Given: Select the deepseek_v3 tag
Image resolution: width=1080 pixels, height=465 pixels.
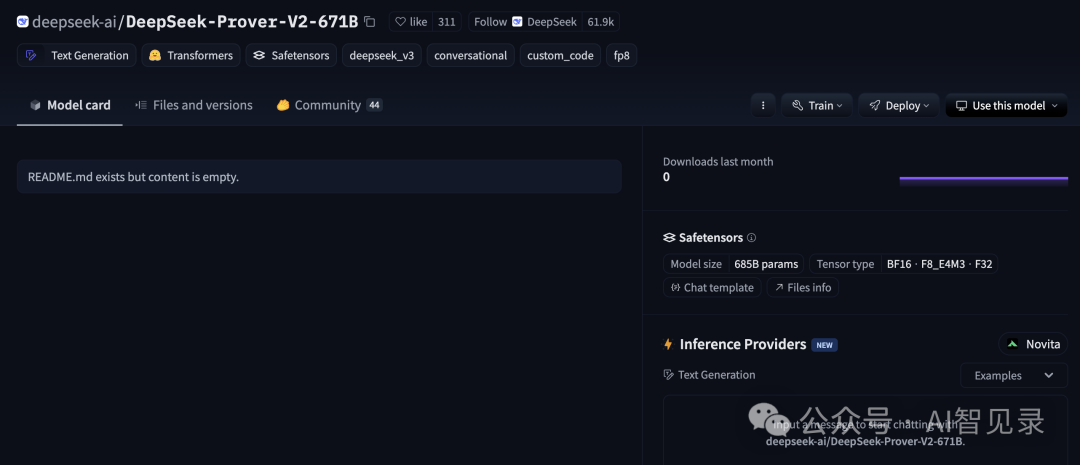Looking at the screenshot, I should coord(382,55).
